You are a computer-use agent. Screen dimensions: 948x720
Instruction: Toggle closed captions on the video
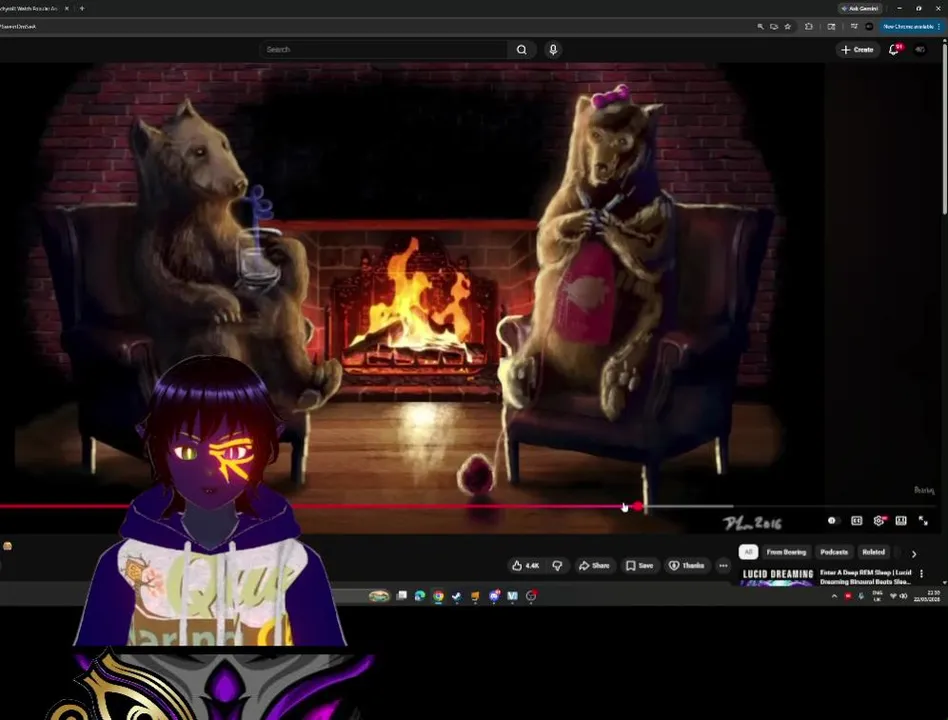(856, 521)
